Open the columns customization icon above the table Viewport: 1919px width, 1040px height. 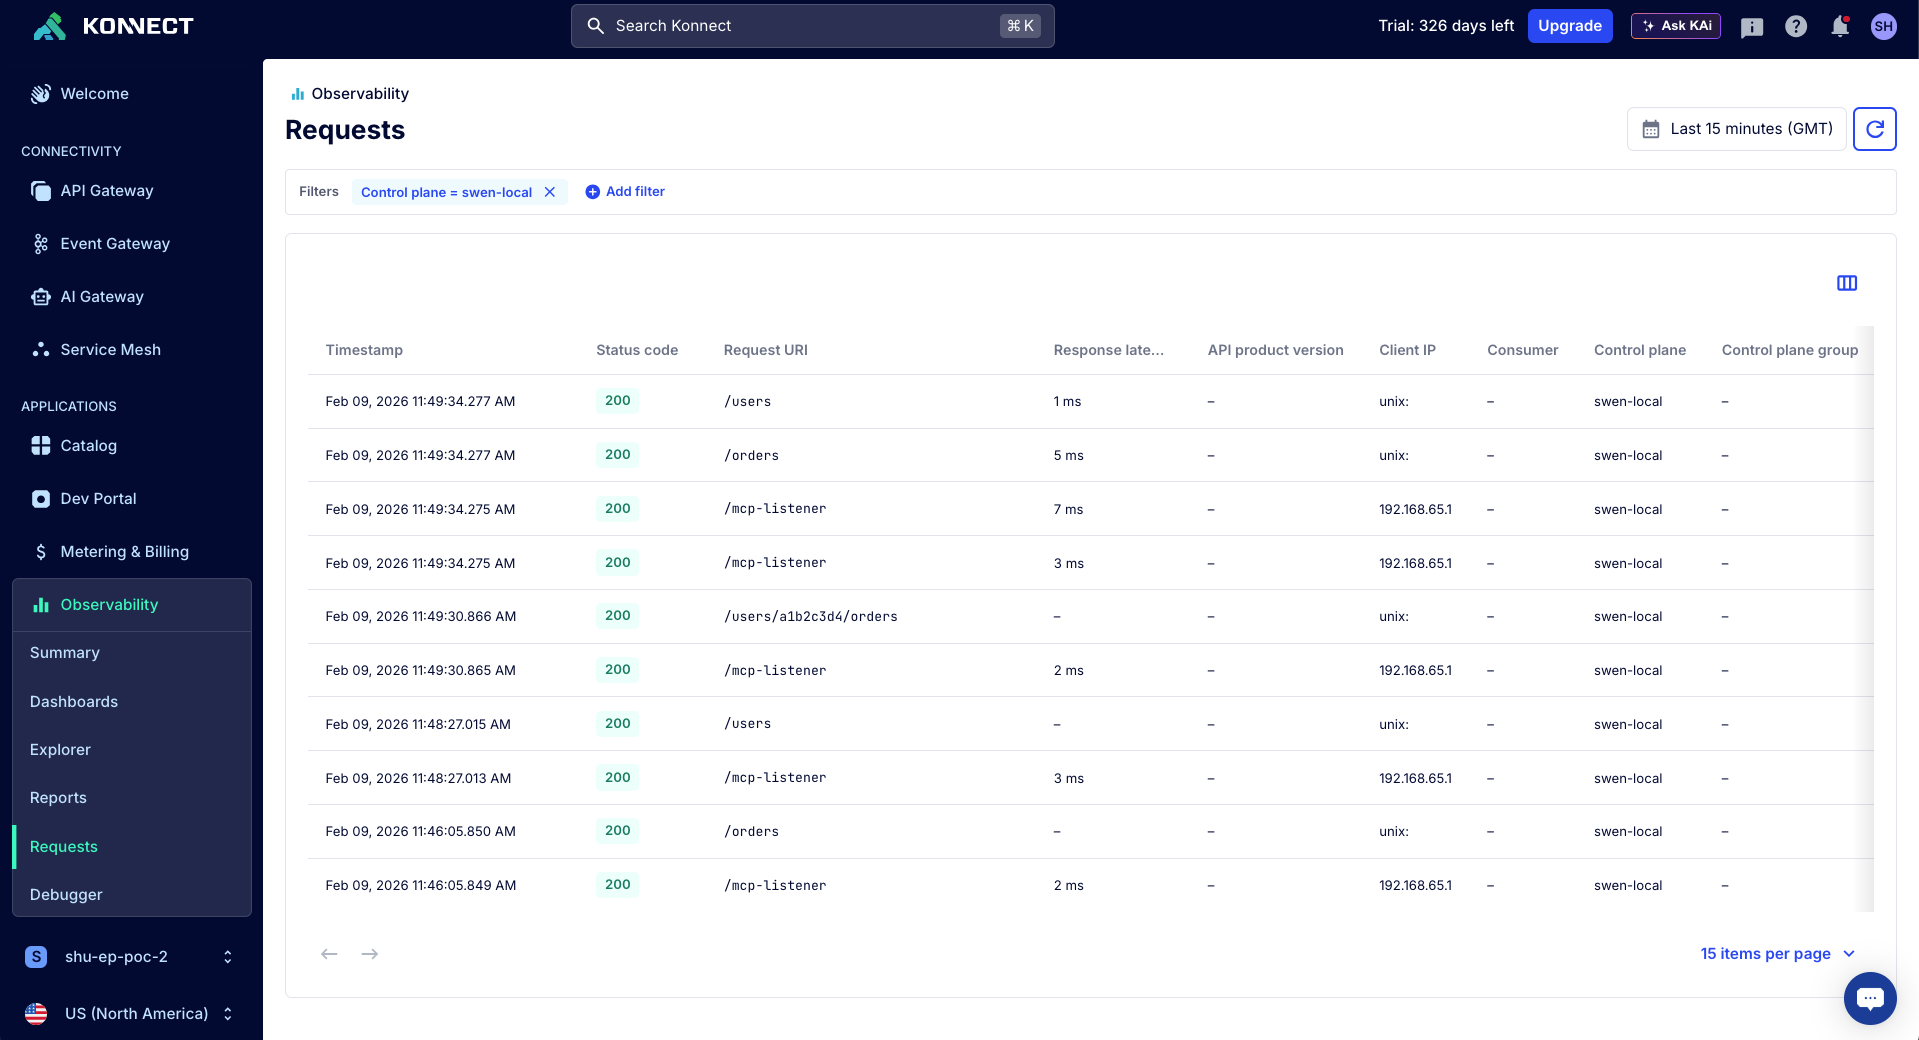pyautogui.click(x=1846, y=283)
